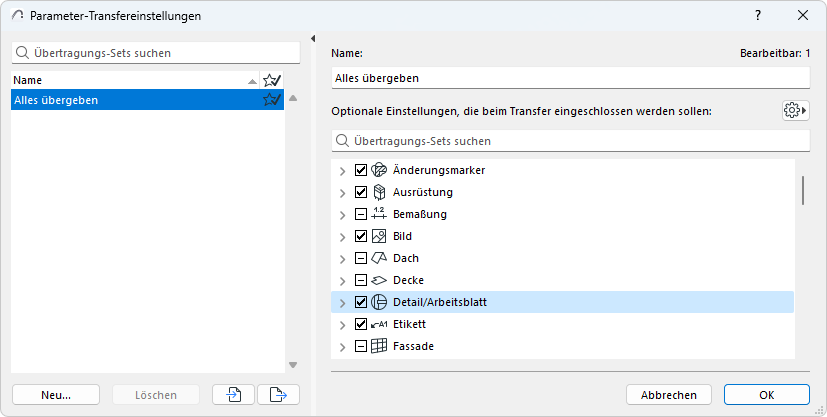Screen dimensions: 827x417
Task: Toggle the Decke checkbox
Action: point(361,280)
